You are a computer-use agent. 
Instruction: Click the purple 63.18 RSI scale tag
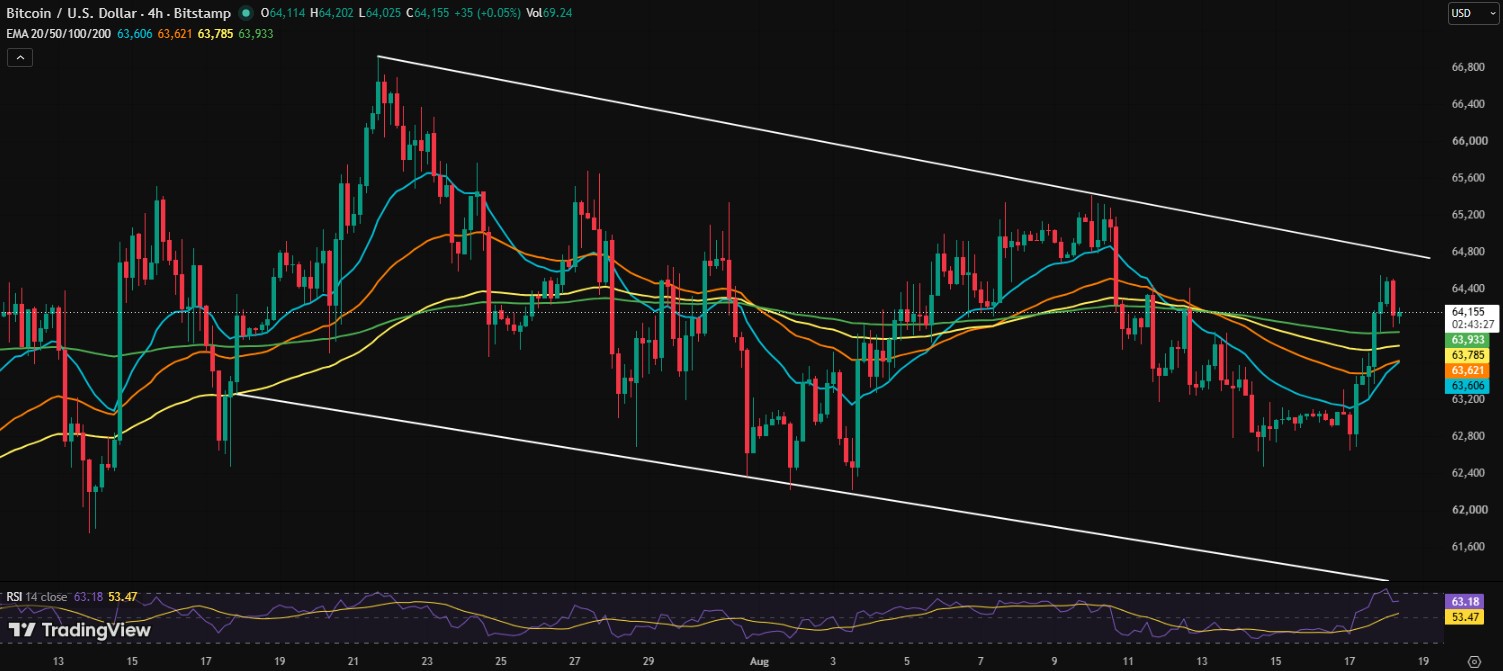click(1466, 602)
